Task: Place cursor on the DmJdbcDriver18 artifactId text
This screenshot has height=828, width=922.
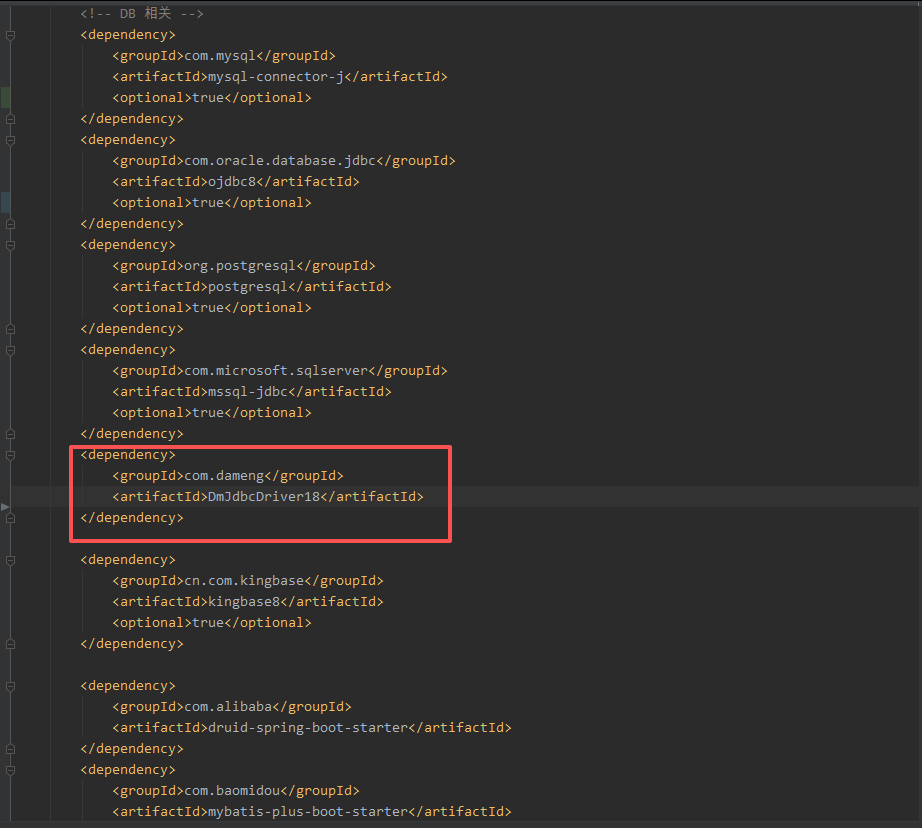Action: coord(262,497)
